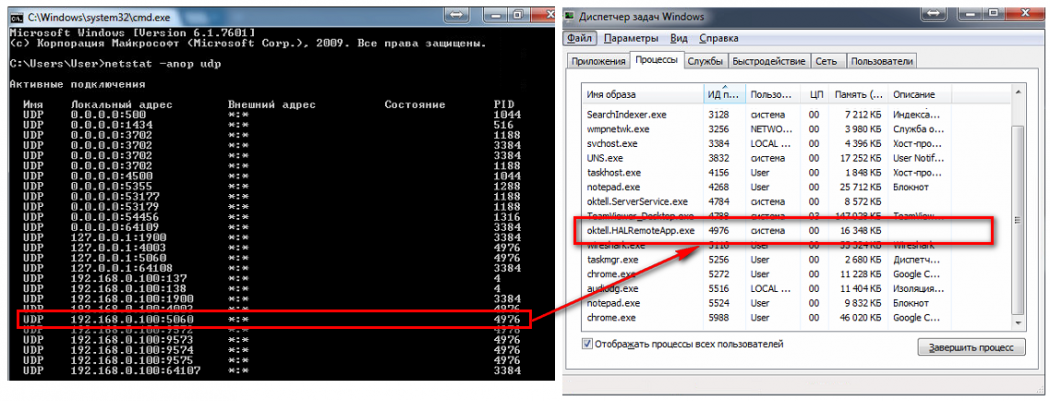Click the process list vertical scrollbar thumb
This screenshot has height=401, width=1050.
[x=1018, y=218]
